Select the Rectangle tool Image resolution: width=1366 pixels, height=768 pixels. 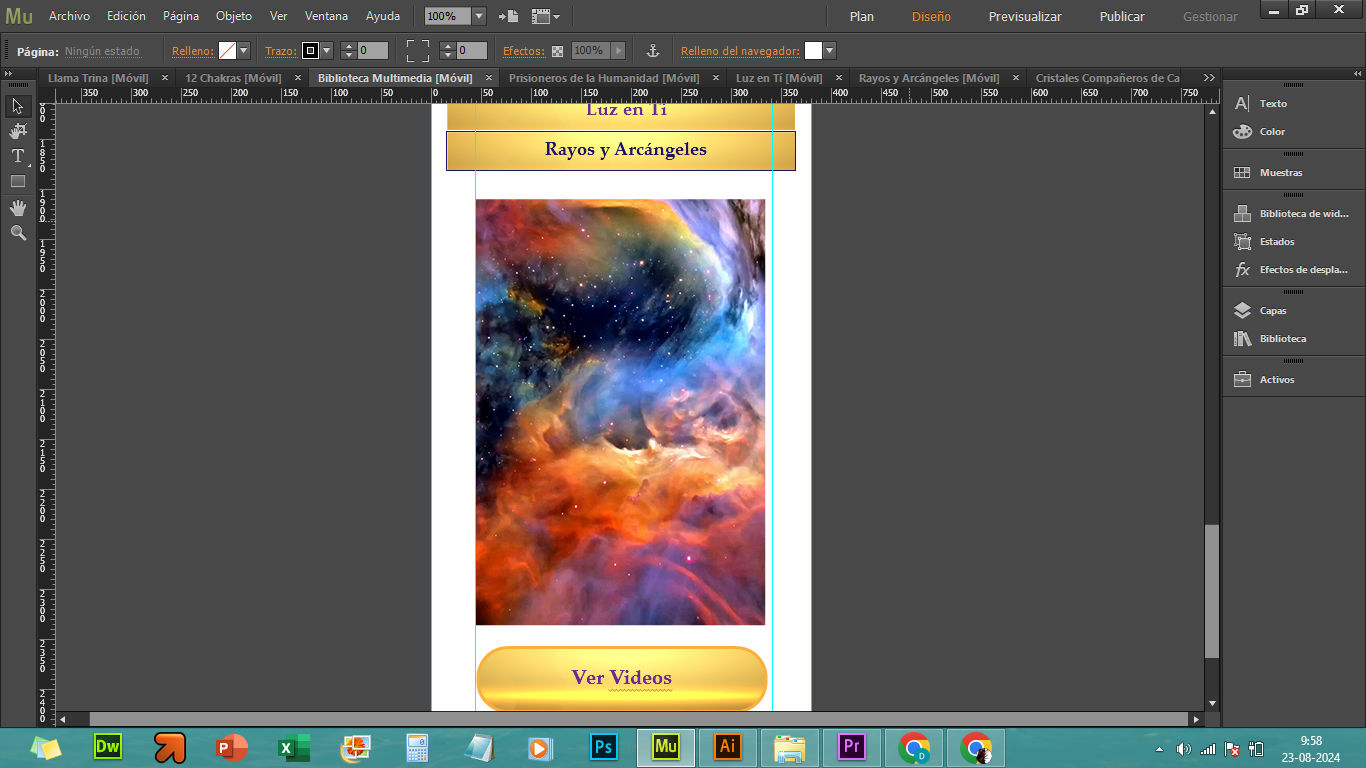(x=18, y=181)
